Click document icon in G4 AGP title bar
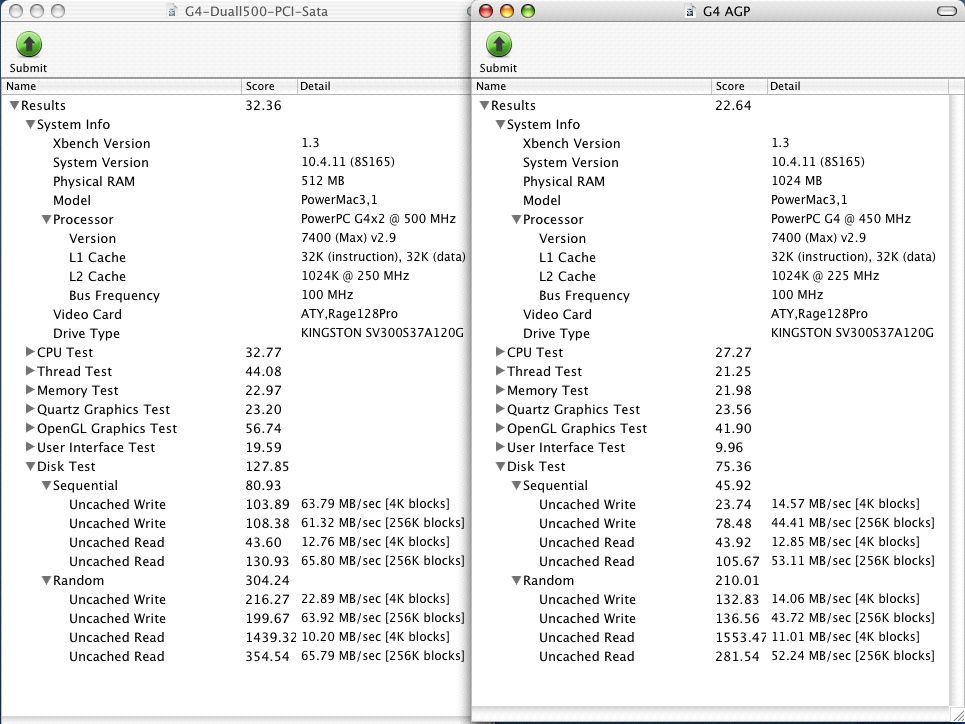This screenshot has height=724, width=965. (x=691, y=11)
